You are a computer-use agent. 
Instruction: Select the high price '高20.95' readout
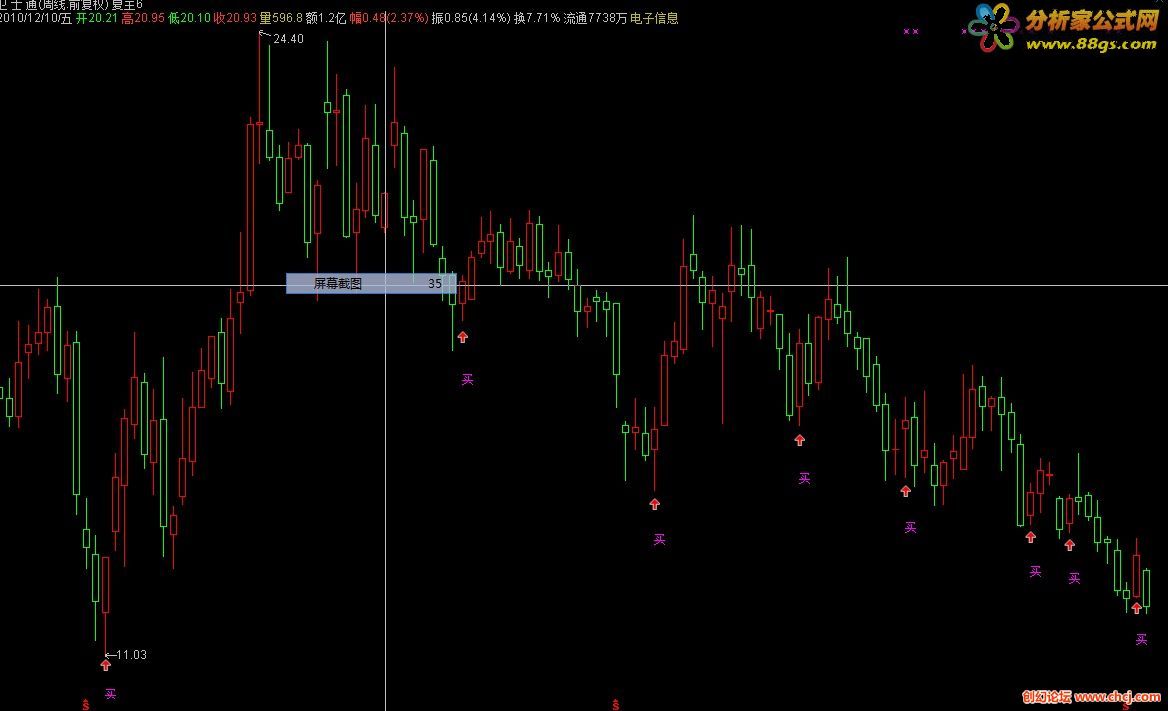point(143,18)
